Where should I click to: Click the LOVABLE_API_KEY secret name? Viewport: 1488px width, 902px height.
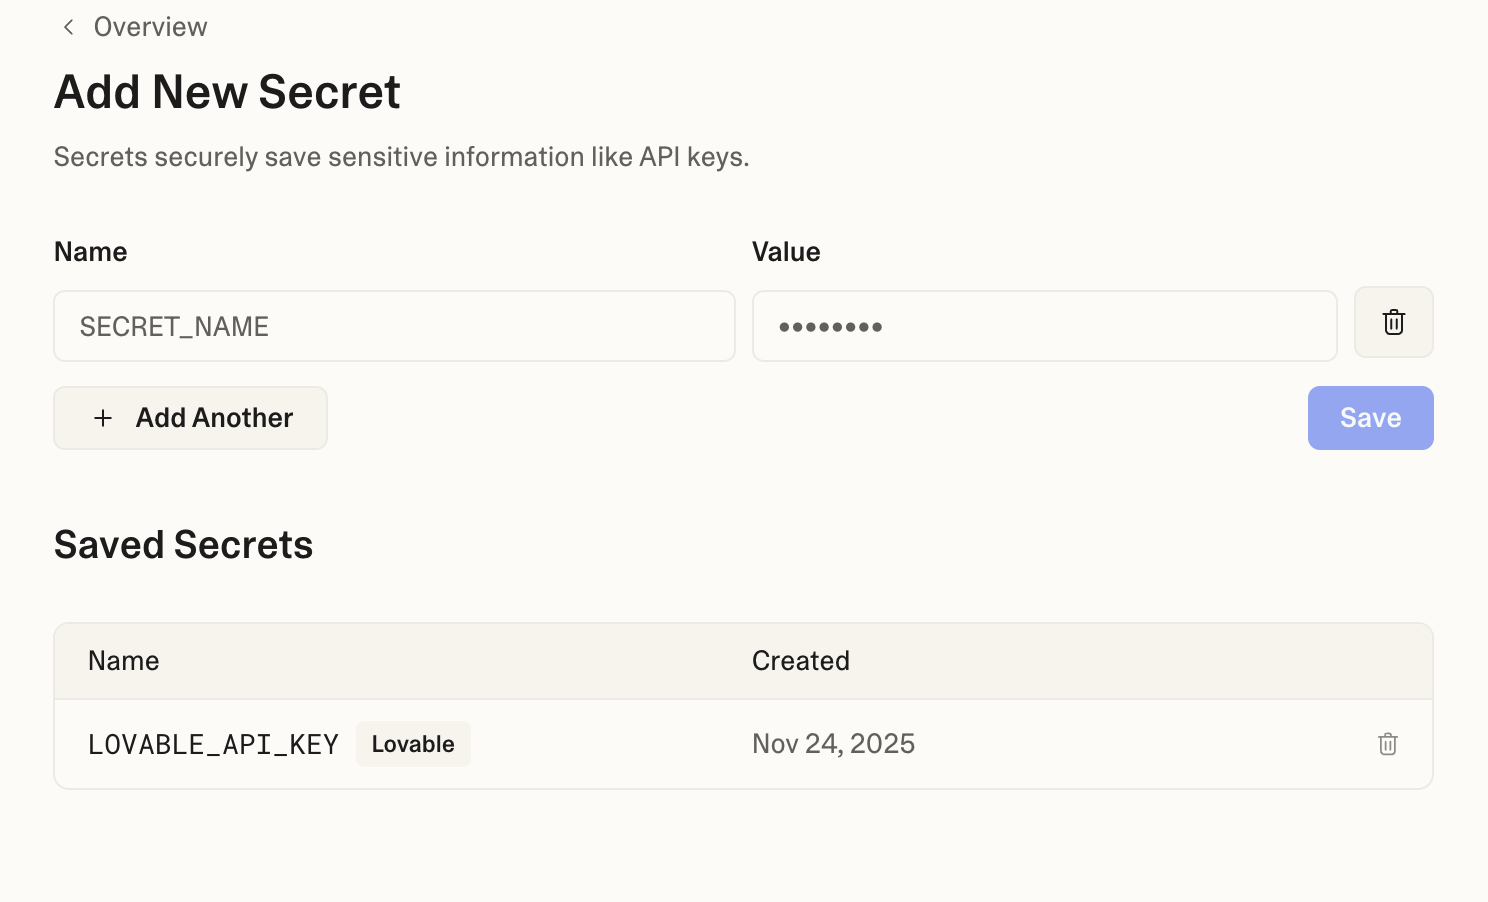tap(213, 745)
